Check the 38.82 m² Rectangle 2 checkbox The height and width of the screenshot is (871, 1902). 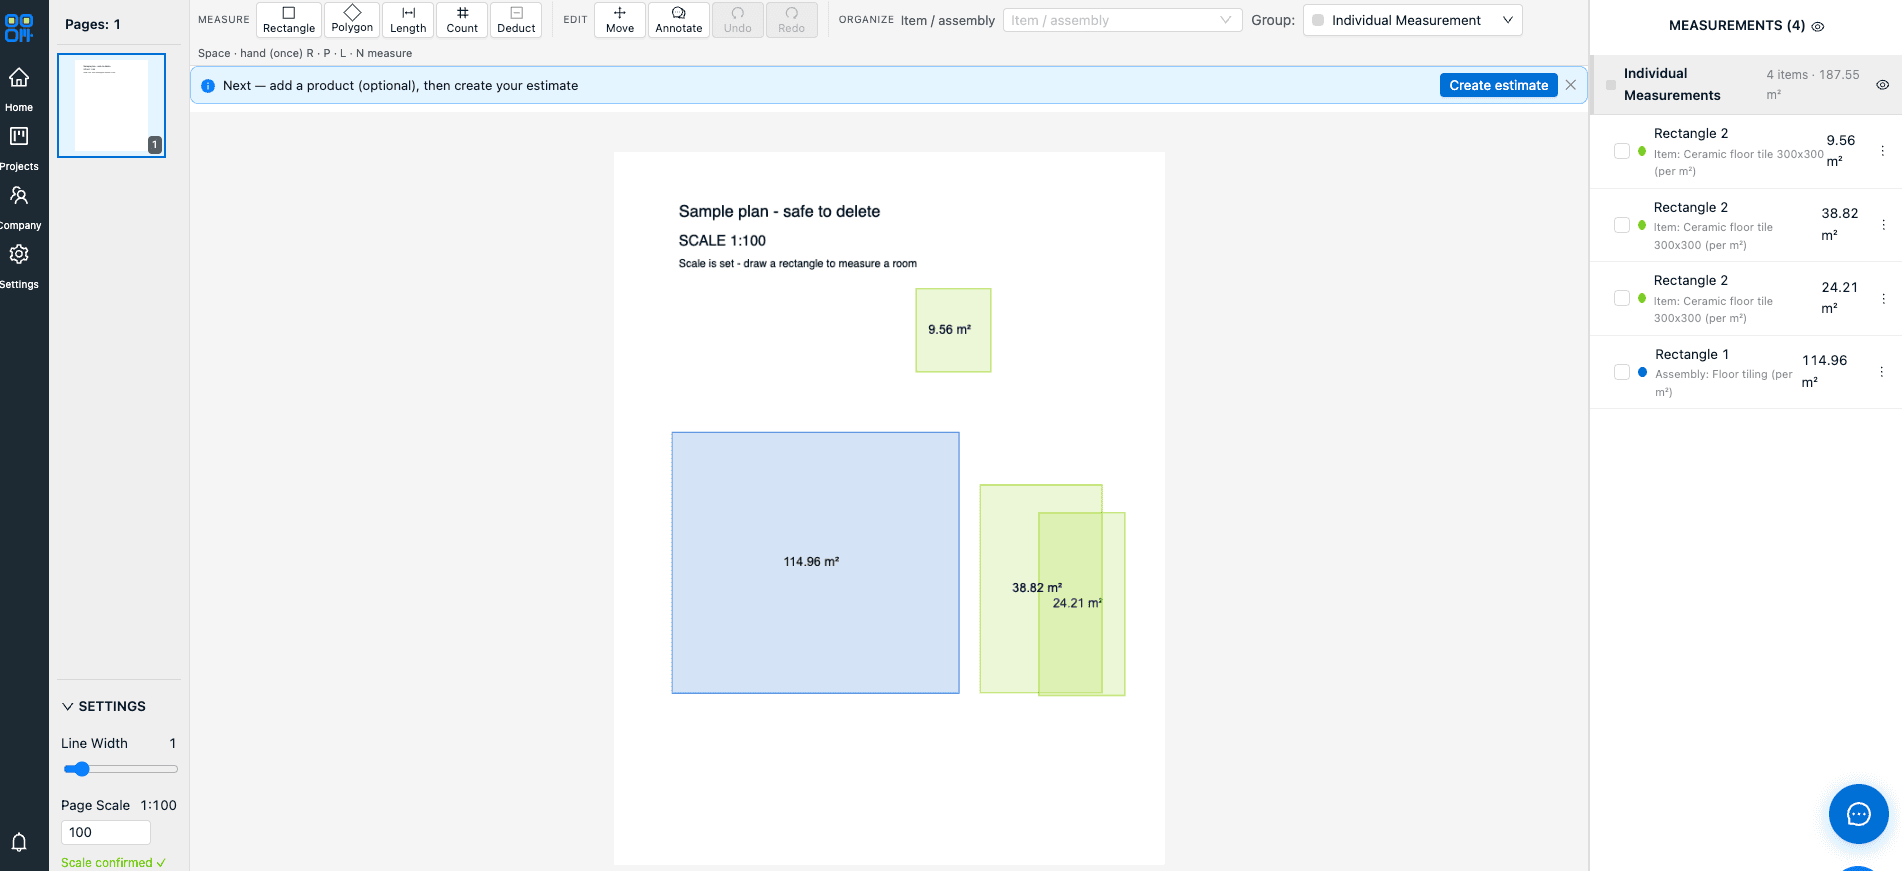tap(1622, 225)
